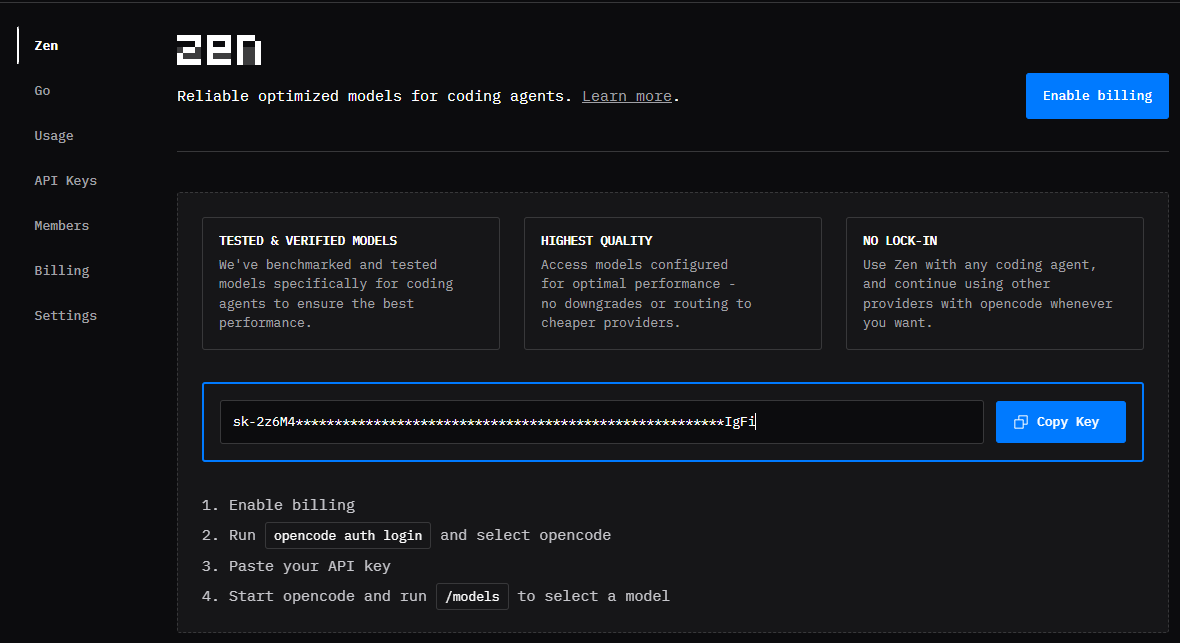Image resolution: width=1180 pixels, height=643 pixels.
Task: Click the copy icon in Copy Key
Action: (x=1020, y=422)
